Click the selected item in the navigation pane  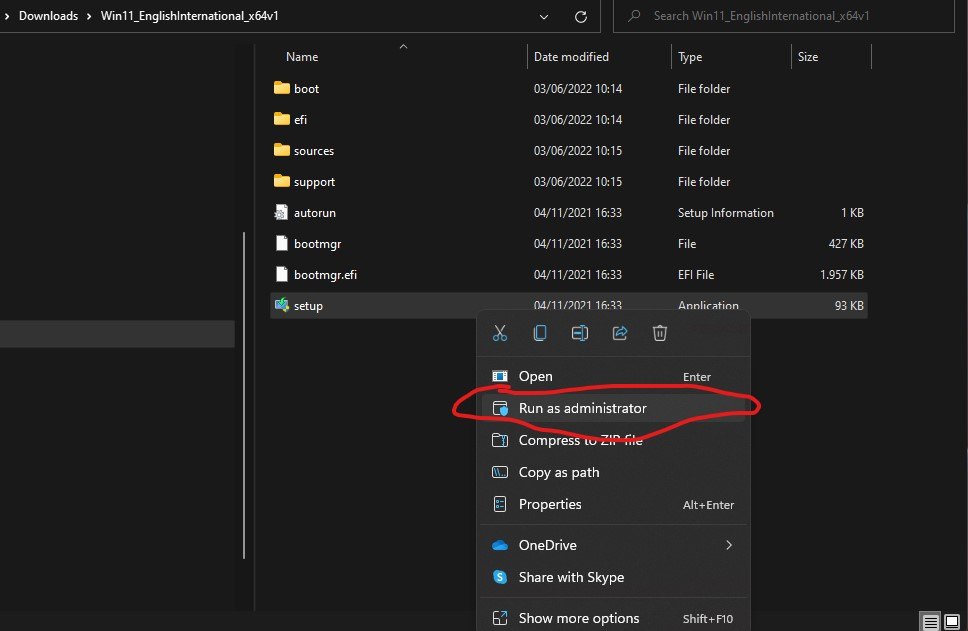pyautogui.click(x=117, y=334)
